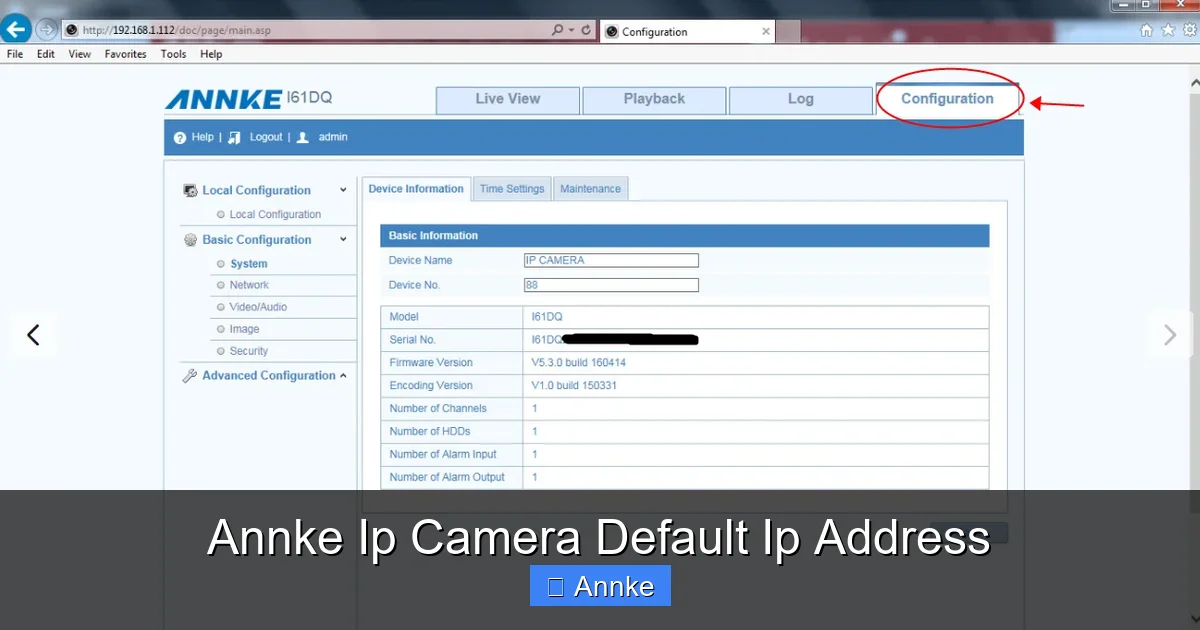Screen dimensions: 1200x630
Task: Open the Favorites menu
Action: pos(126,54)
